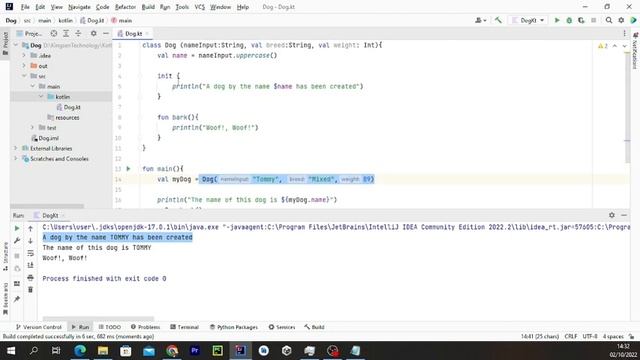Rerun DogKt in Run panel
Screen dimensions: 640x360
coord(17,229)
